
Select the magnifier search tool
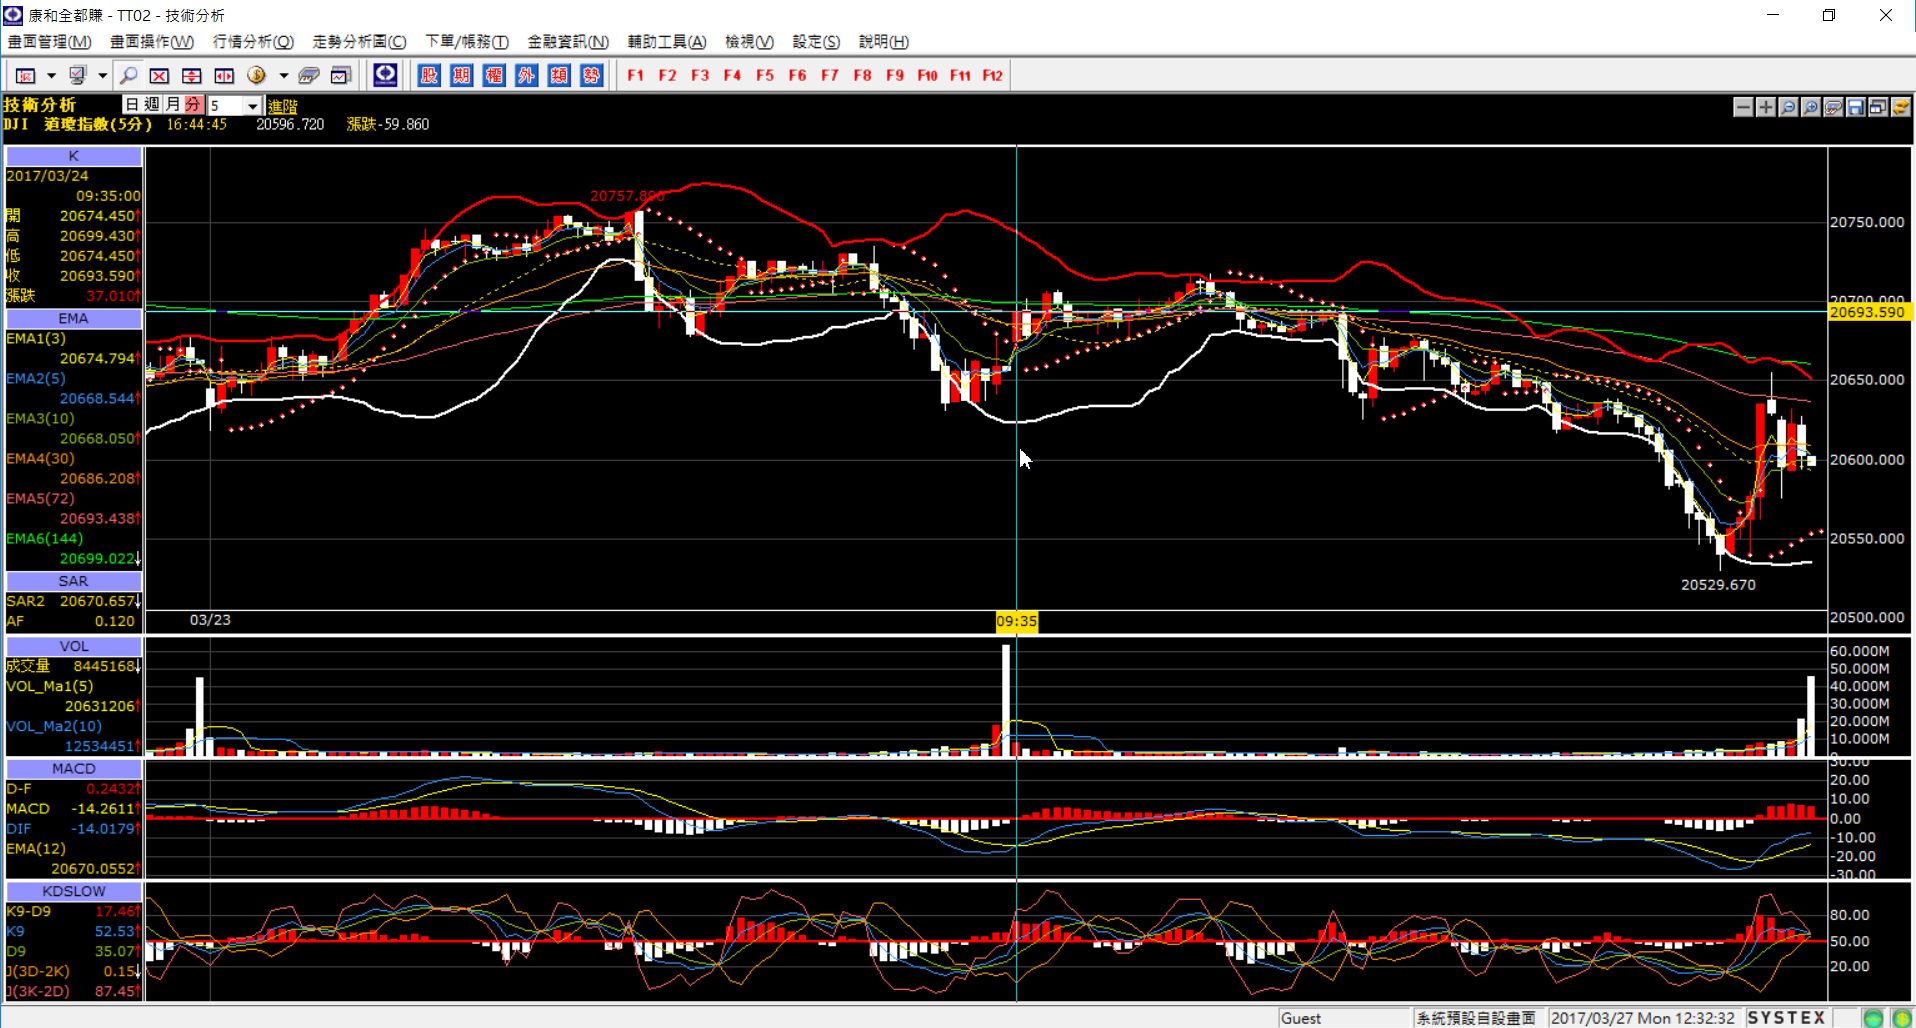tap(128, 75)
